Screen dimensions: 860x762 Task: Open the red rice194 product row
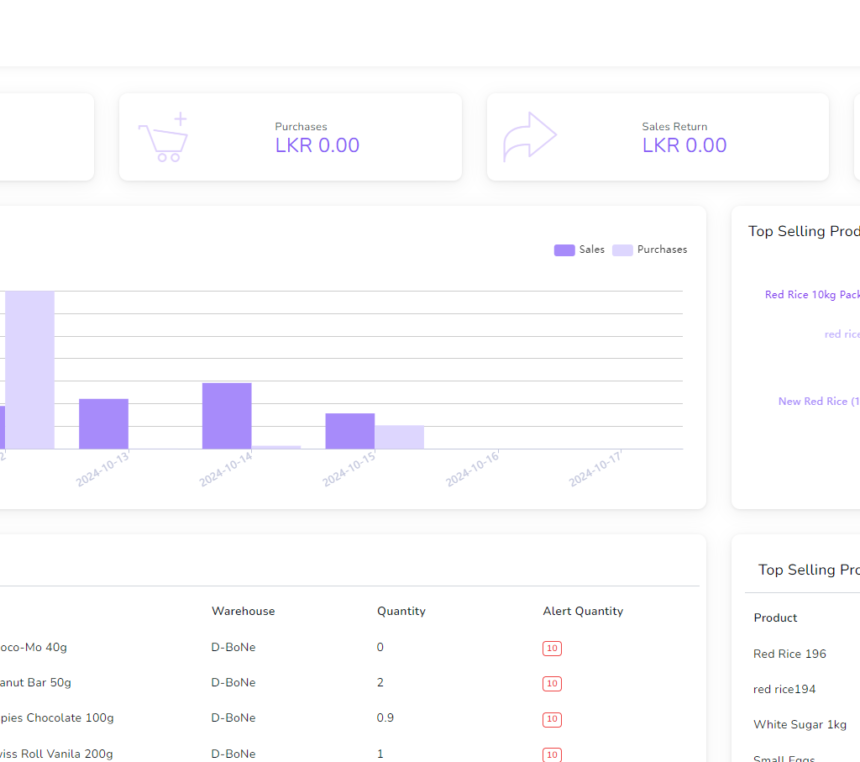[x=784, y=689]
